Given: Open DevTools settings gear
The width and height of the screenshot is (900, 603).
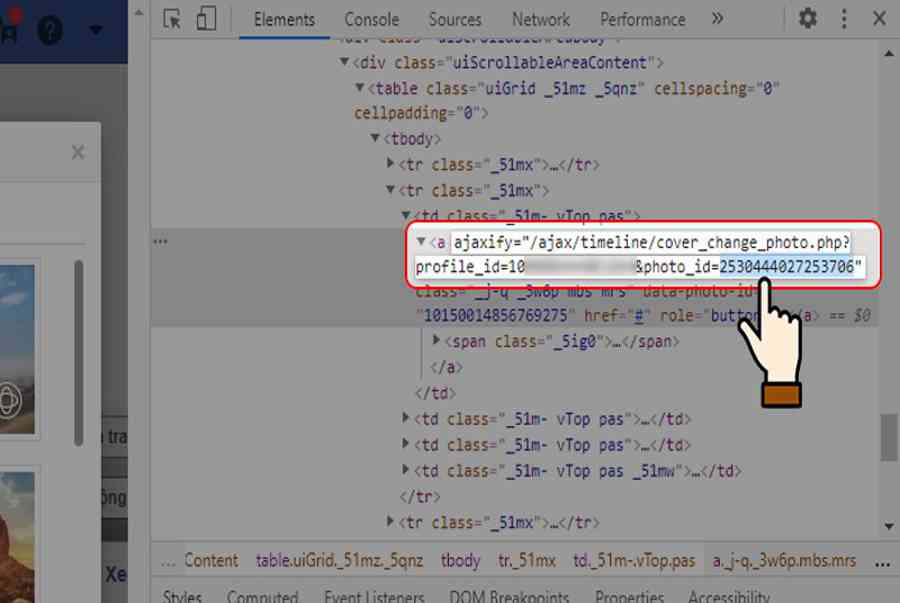Looking at the screenshot, I should point(807,19).
